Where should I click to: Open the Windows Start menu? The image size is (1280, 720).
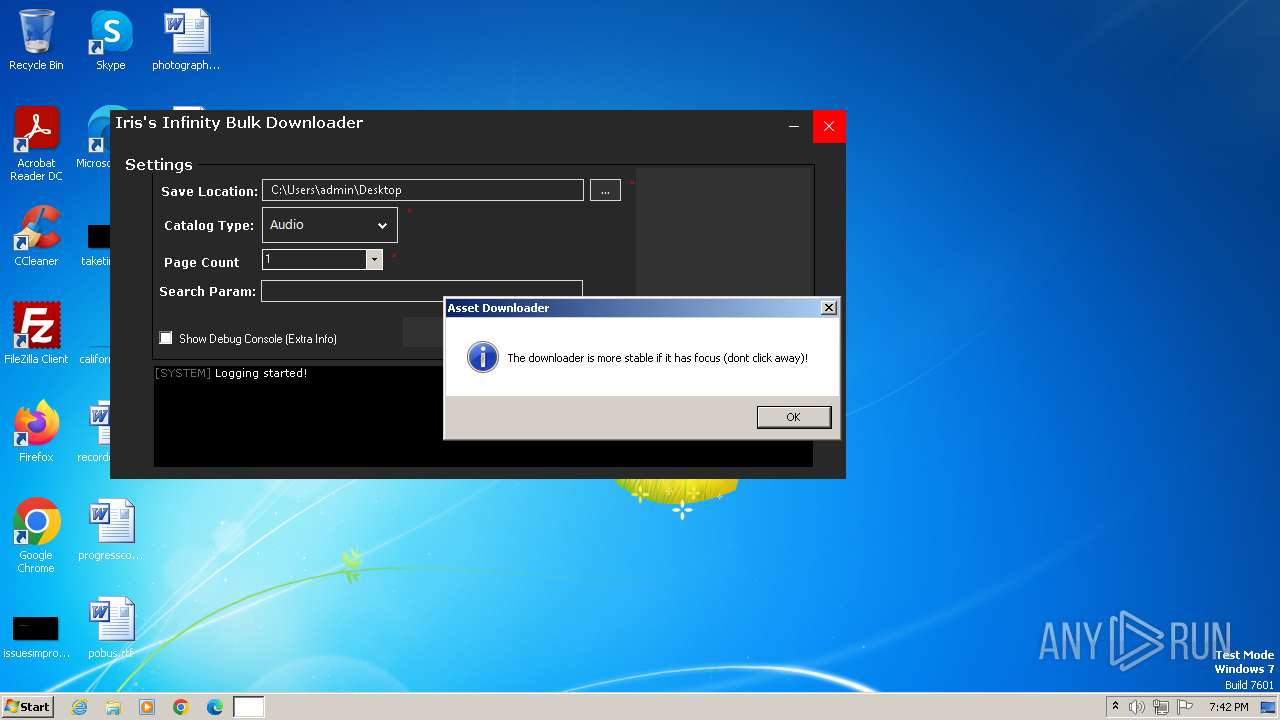(x=28, y=706)
